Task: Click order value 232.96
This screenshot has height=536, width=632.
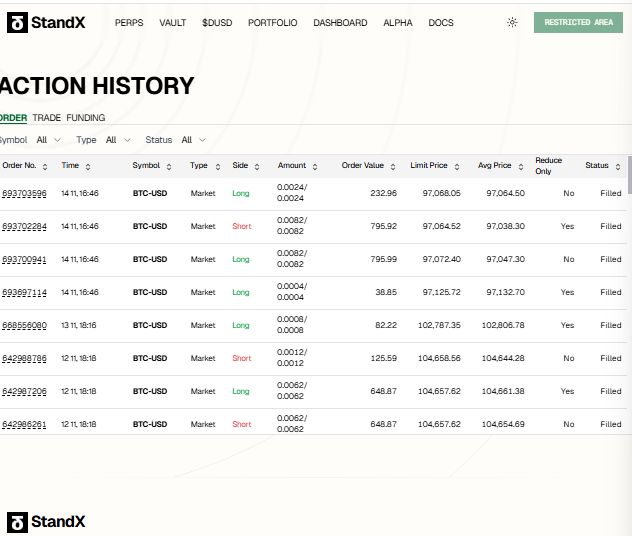Action: [383, 193]
